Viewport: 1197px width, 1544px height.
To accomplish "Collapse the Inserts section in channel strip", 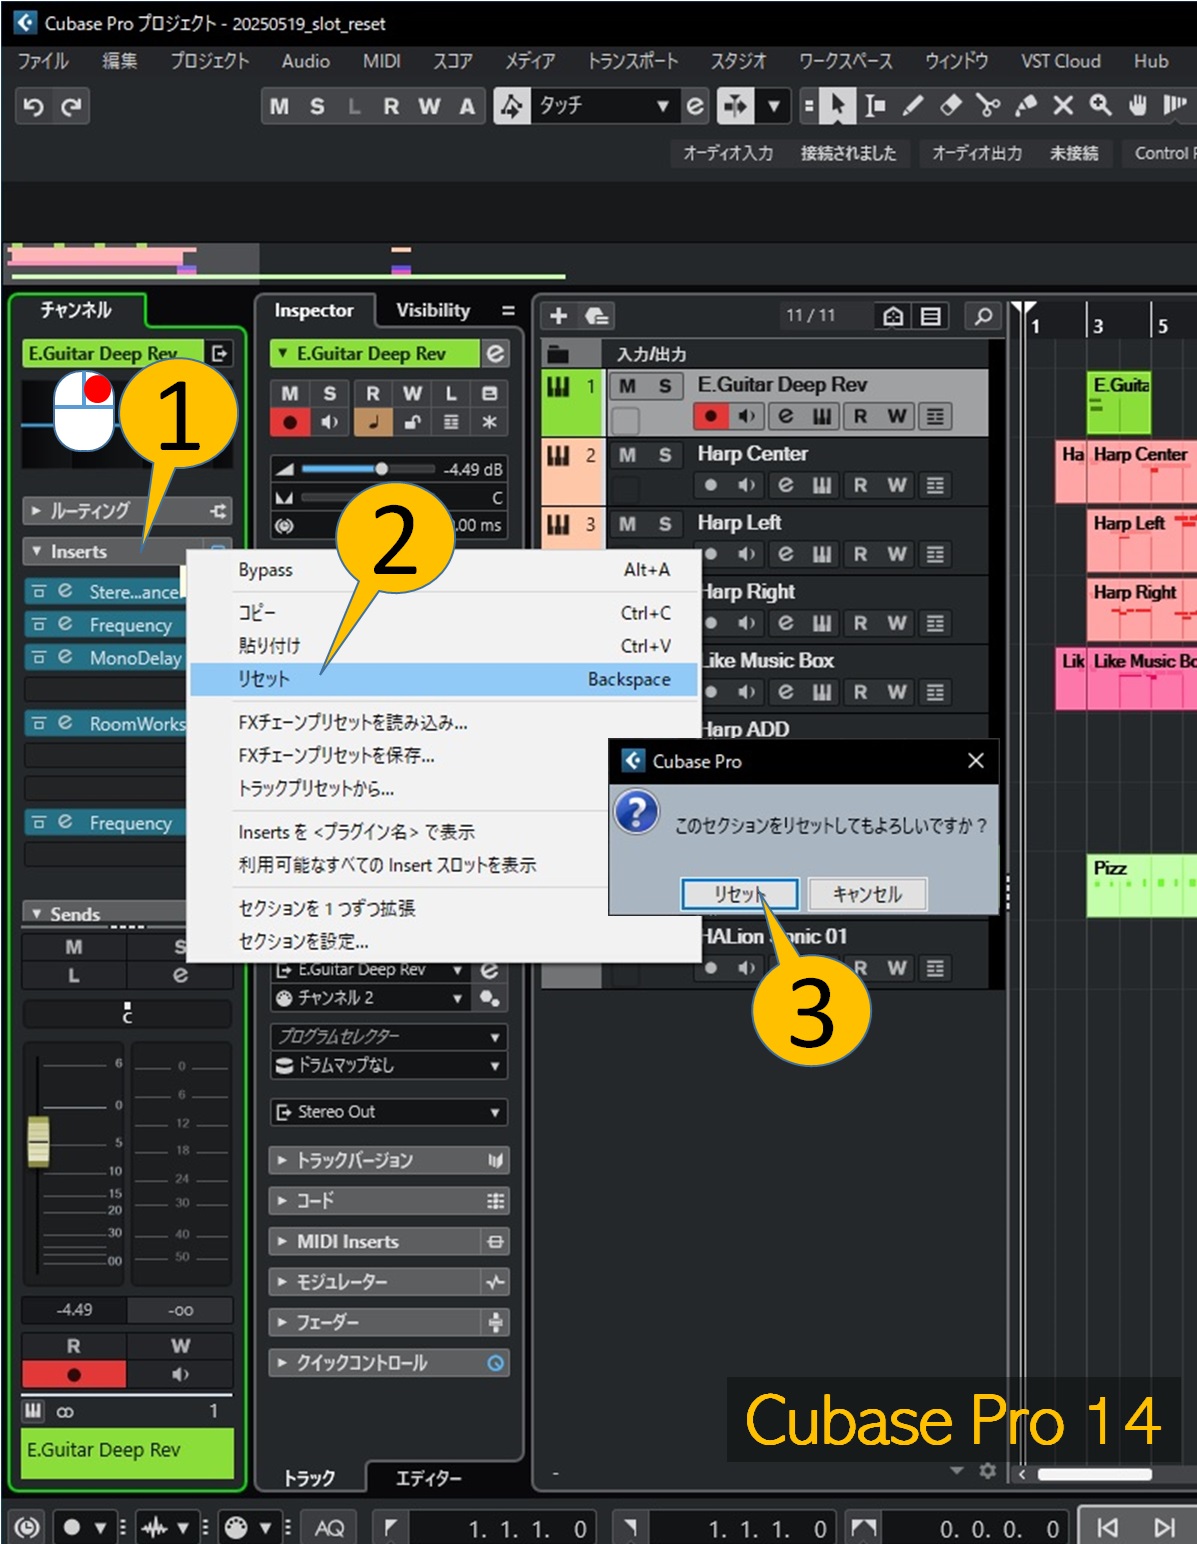I will (x=37, y=551).
